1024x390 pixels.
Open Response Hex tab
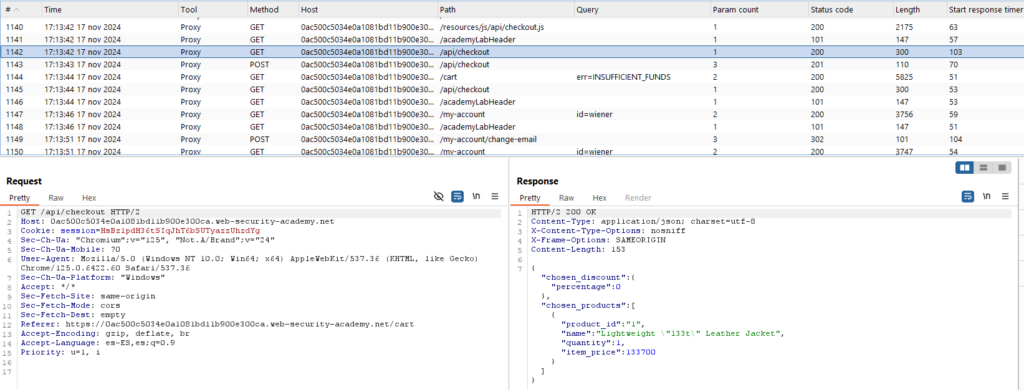coord(600,198)
